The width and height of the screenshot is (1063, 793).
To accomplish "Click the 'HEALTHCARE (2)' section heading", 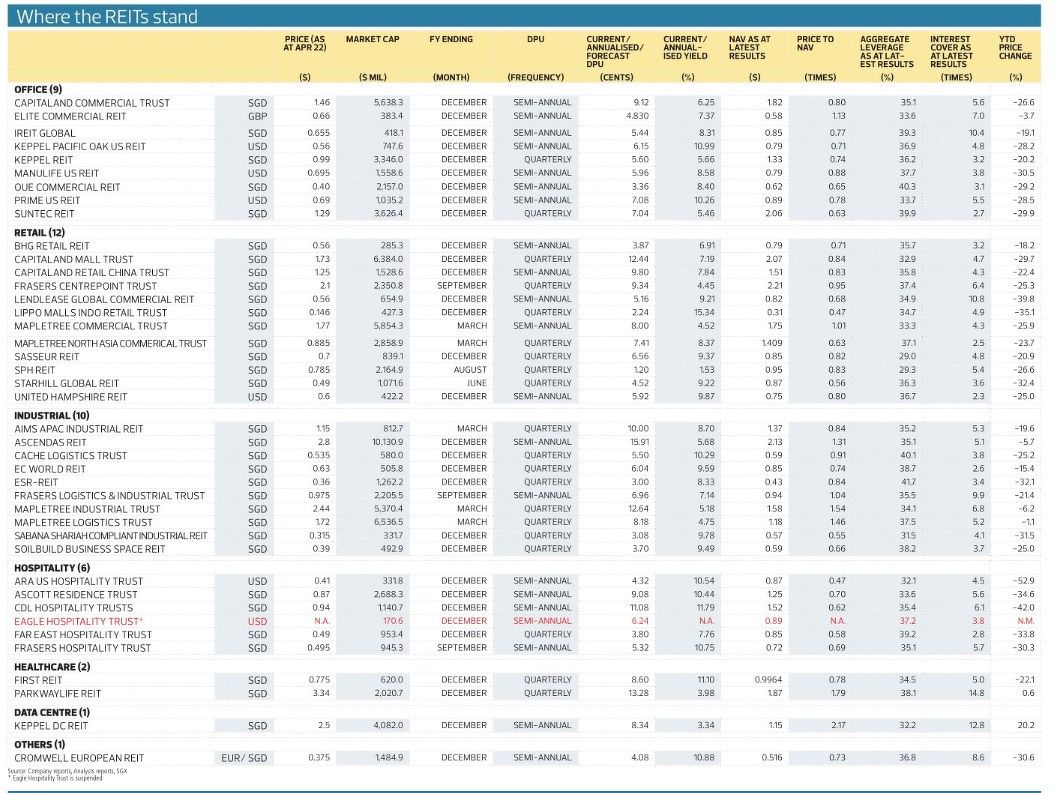I will tap(52, 667).
